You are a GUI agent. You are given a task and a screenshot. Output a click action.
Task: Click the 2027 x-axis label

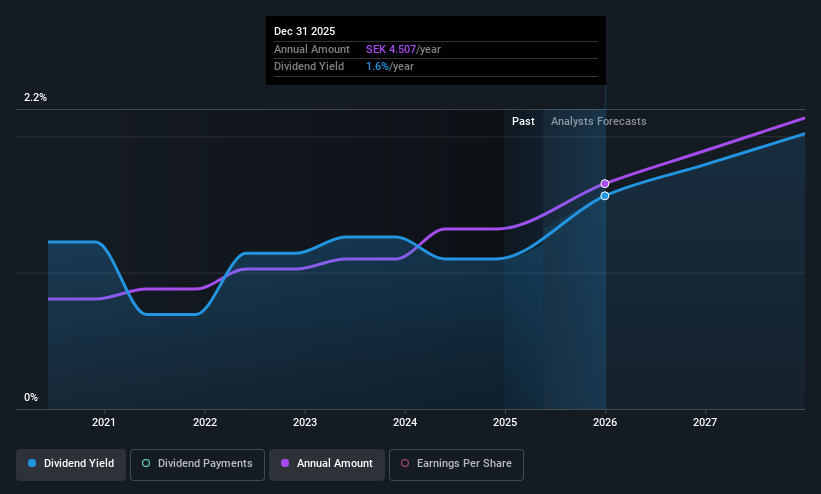pos(705,422)
